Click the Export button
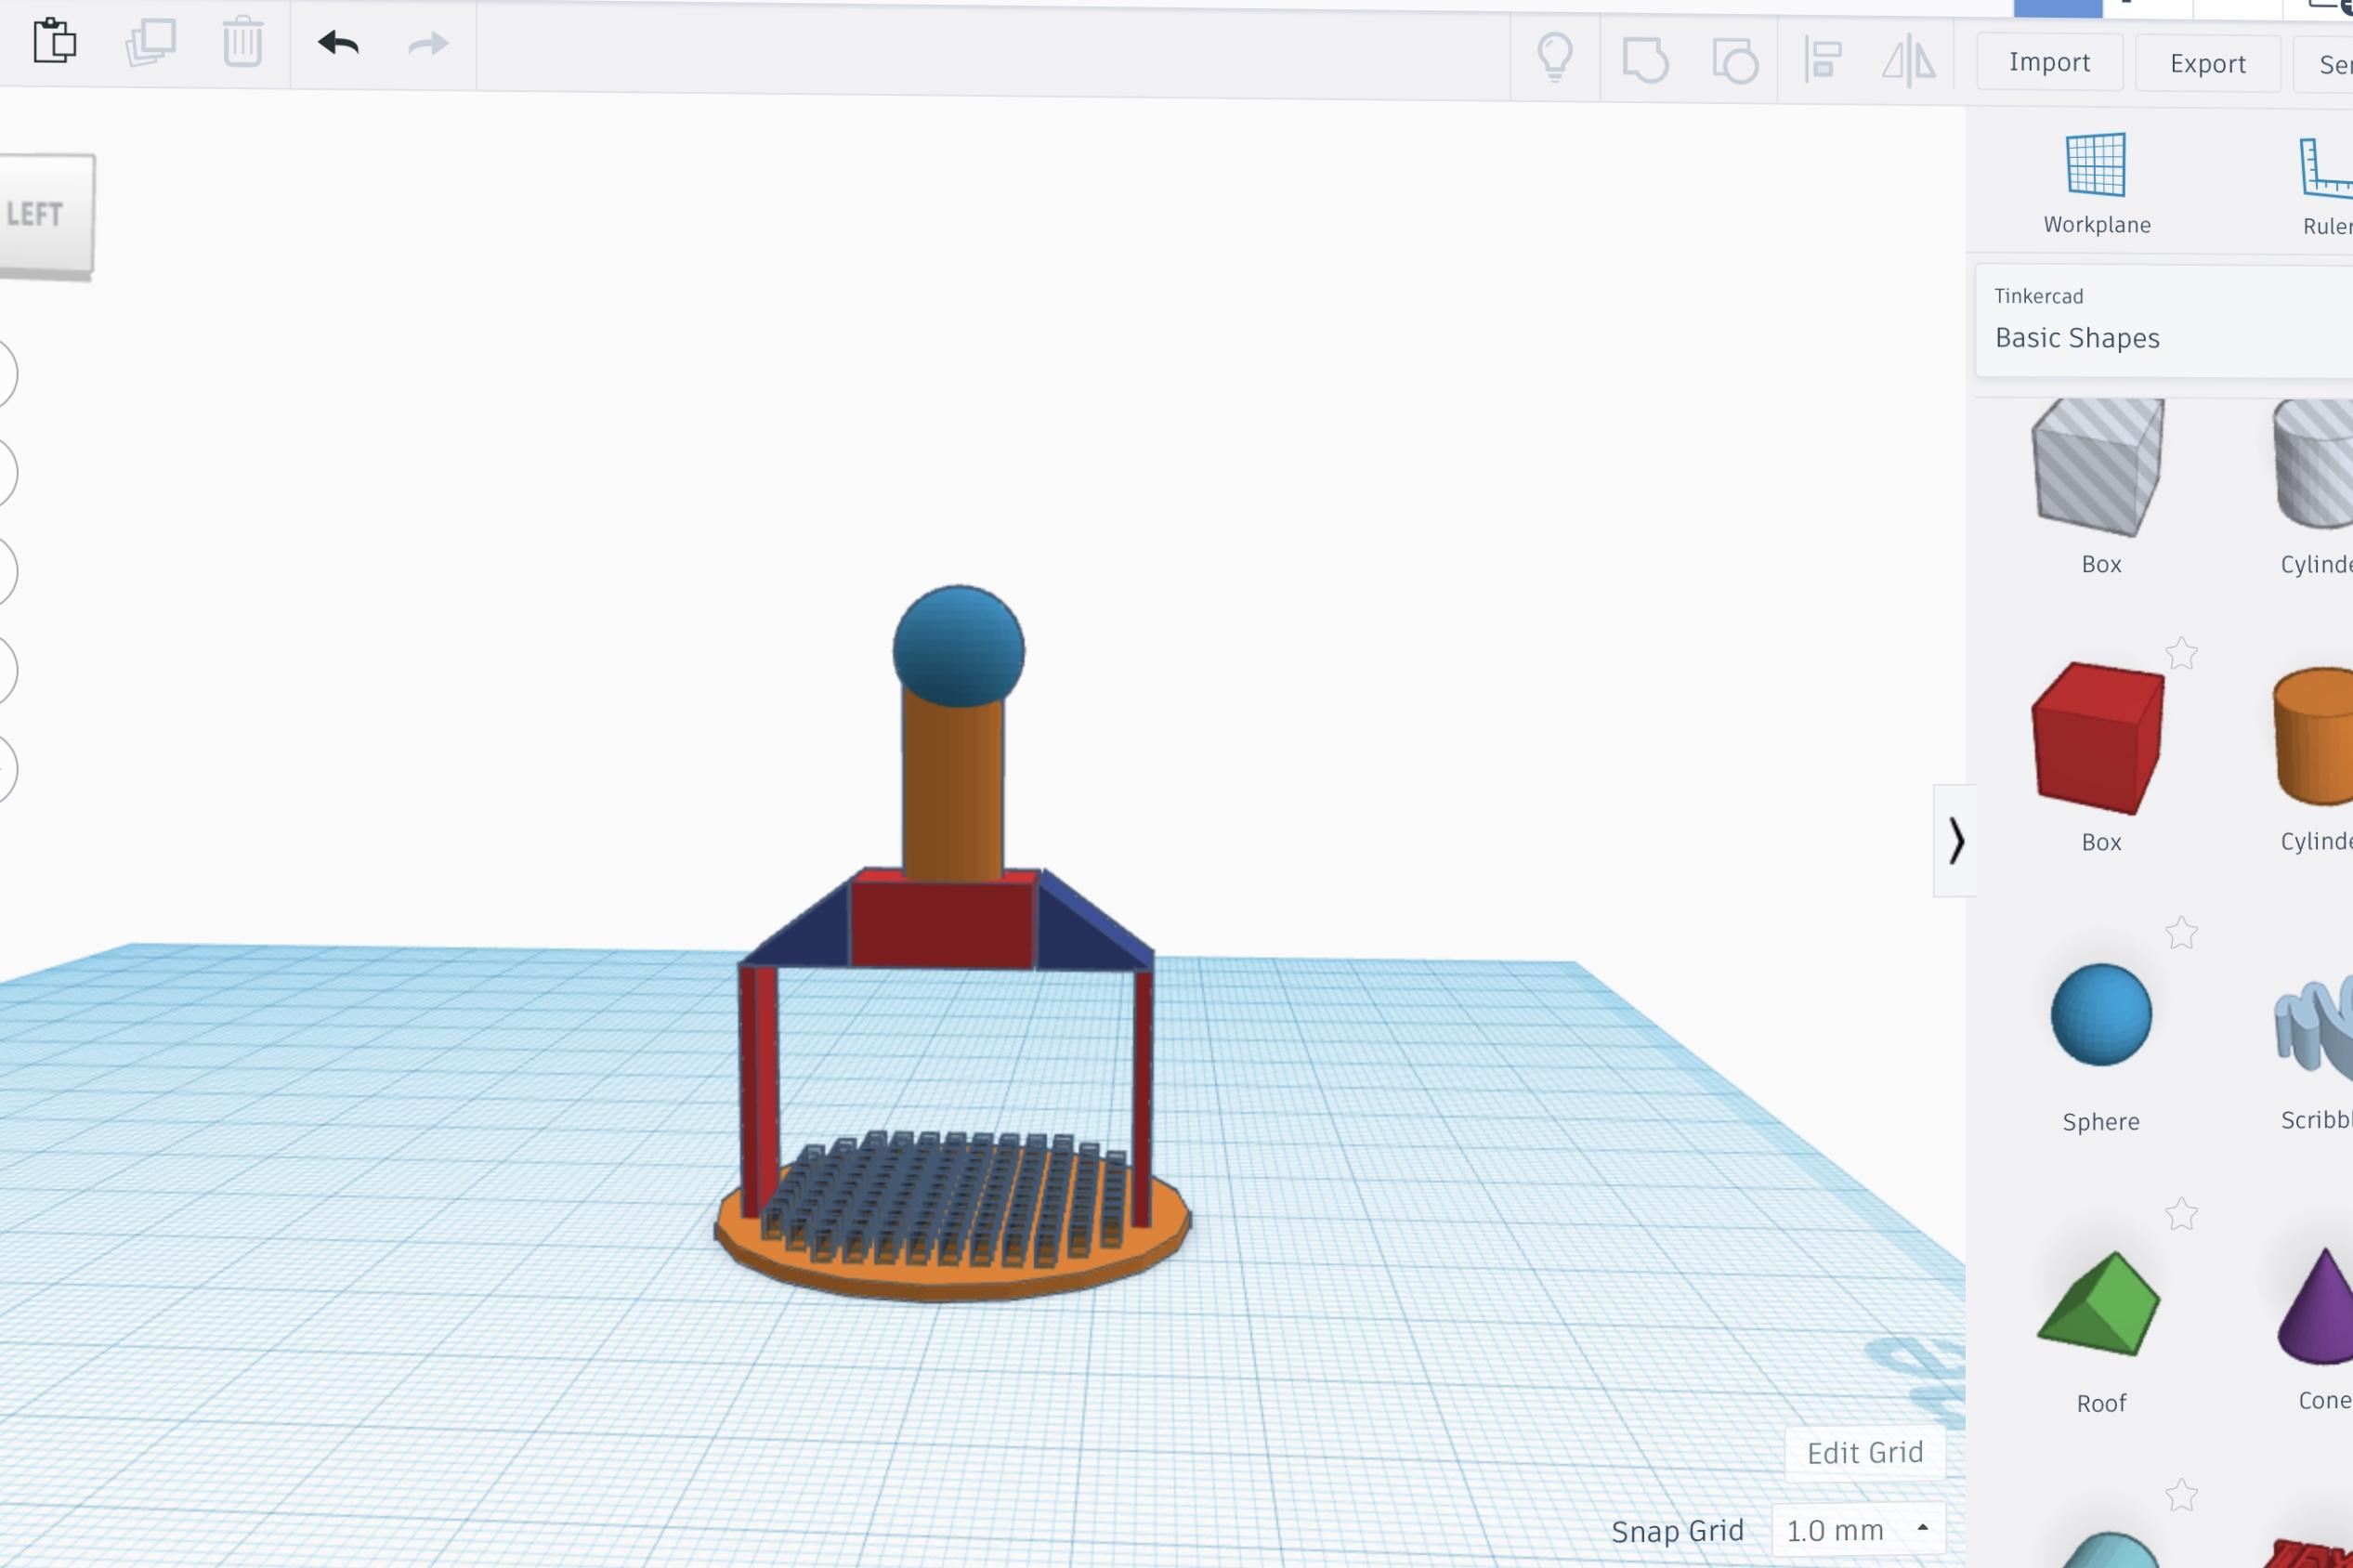The height and width of the screenshot is (1568, 2353). [x=2208, y=64]
